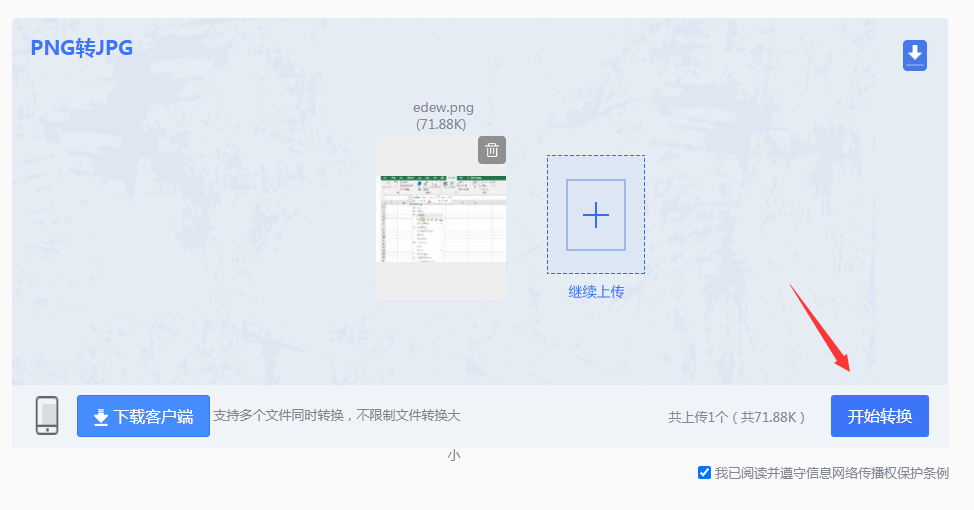Screen dimensions: 974x510
Task: Click the PNG转JPG page title
Action: (x=81, y=48)
